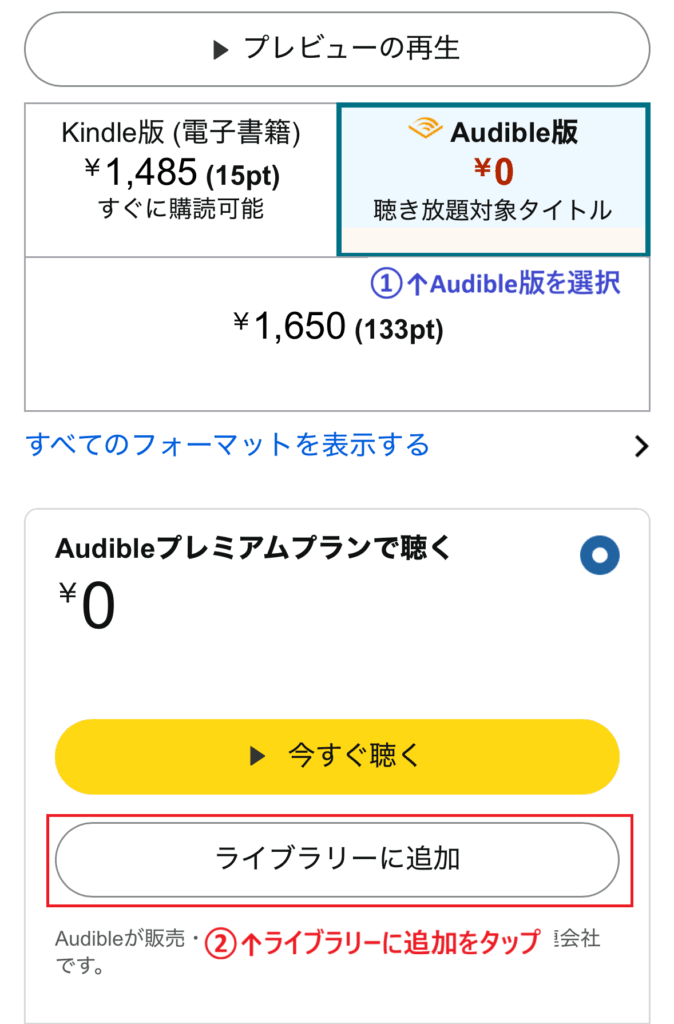Click the red ¥0 price in Audible版
This screenshot has height=1024, width=674.
point(494,172)
